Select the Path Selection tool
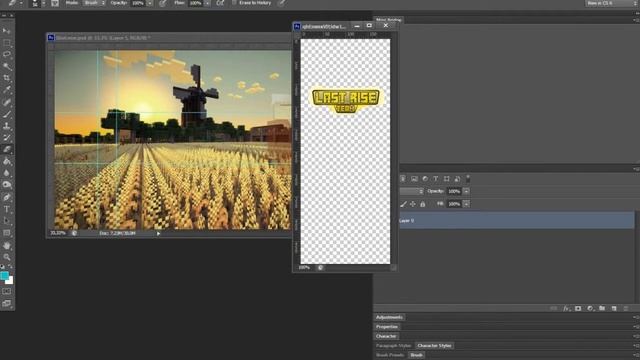The width and height of the screenshot is (640, 360). [7, 221]
